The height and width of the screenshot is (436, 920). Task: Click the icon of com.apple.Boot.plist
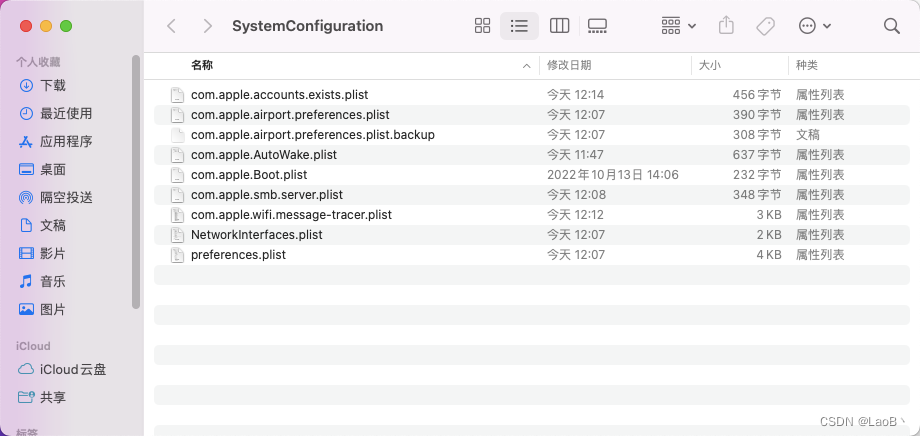(x=177, y=174)
